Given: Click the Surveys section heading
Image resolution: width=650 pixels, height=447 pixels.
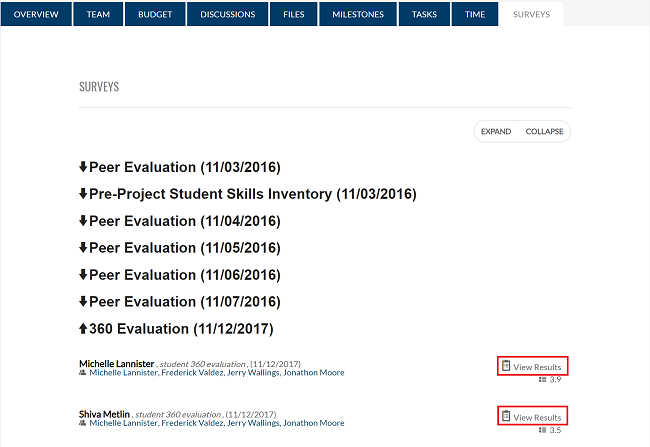Looking at the screenshot, I should coord(99,87).
